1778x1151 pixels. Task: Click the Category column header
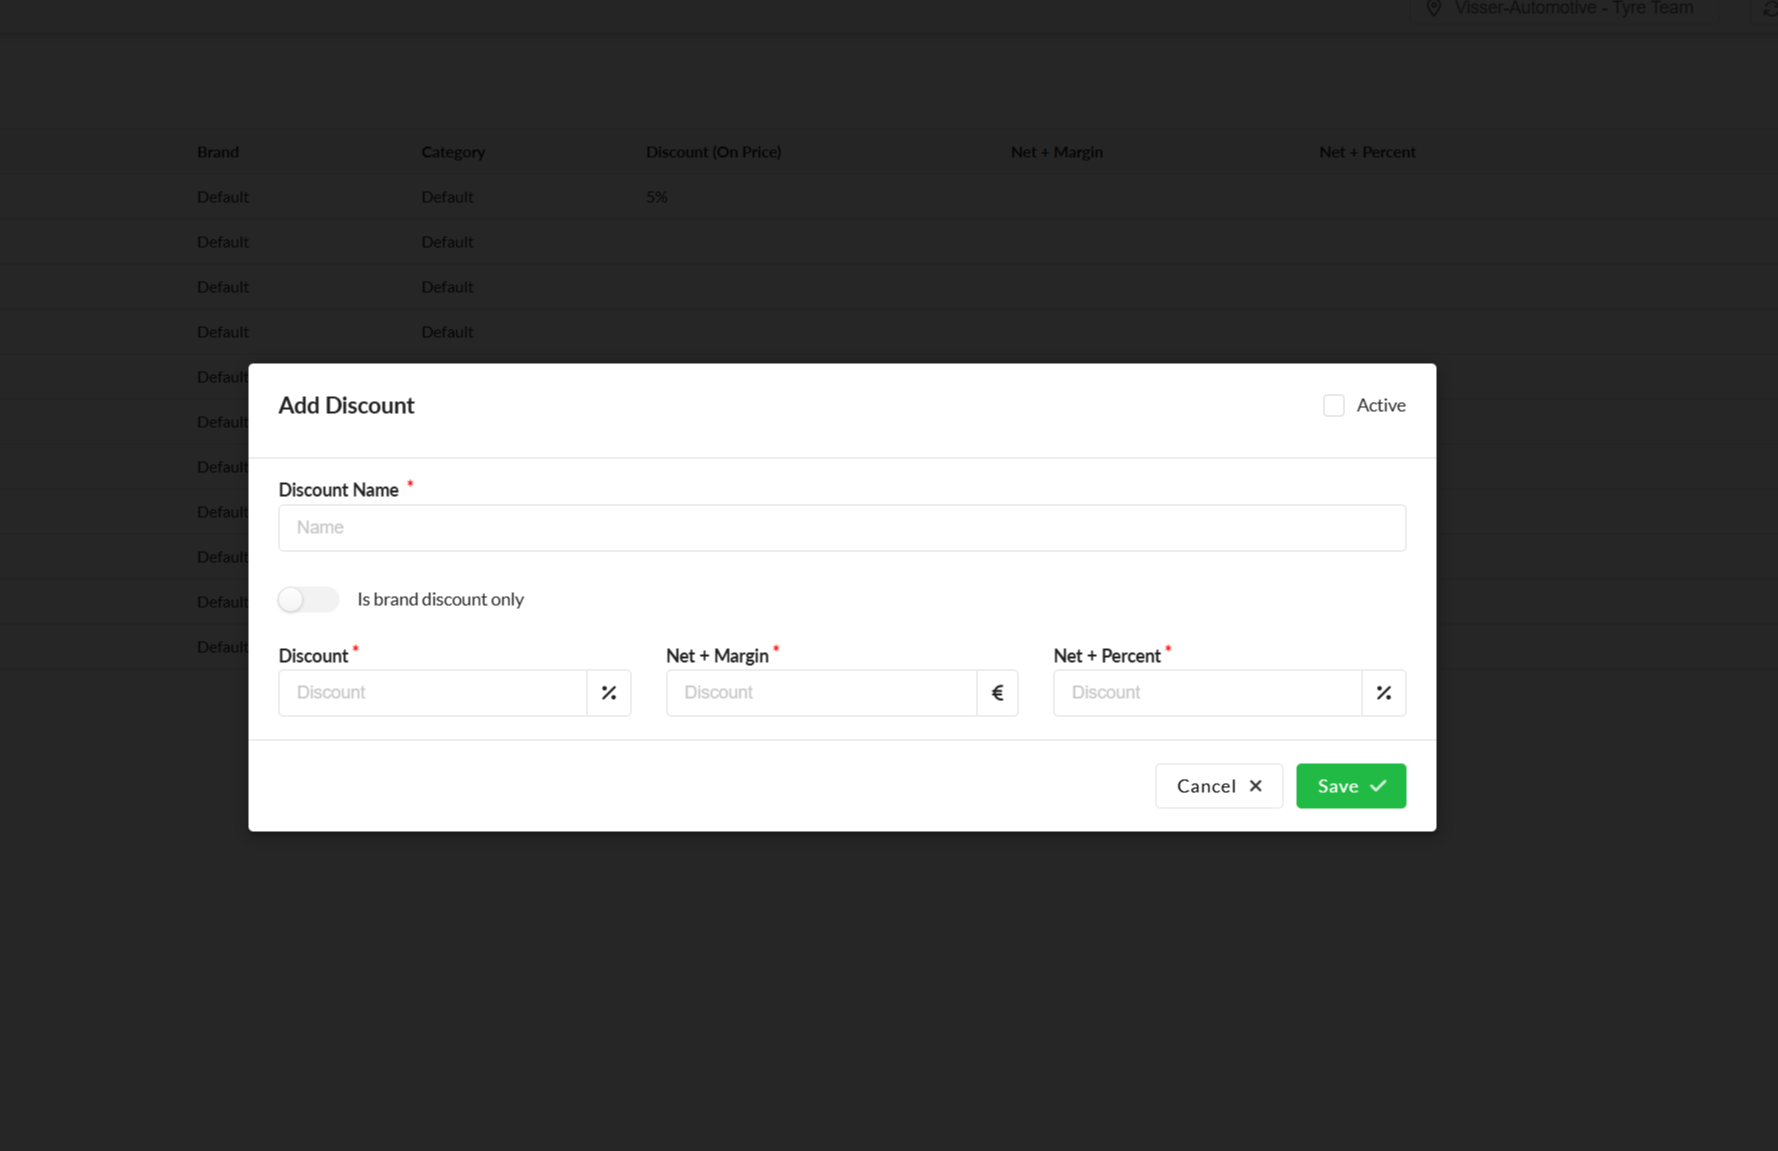(x=453, y=152)
